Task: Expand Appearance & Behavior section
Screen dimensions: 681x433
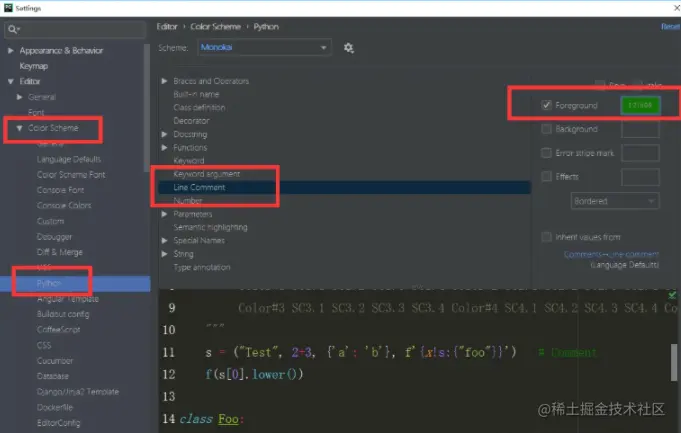Action: tap(11, 51)
